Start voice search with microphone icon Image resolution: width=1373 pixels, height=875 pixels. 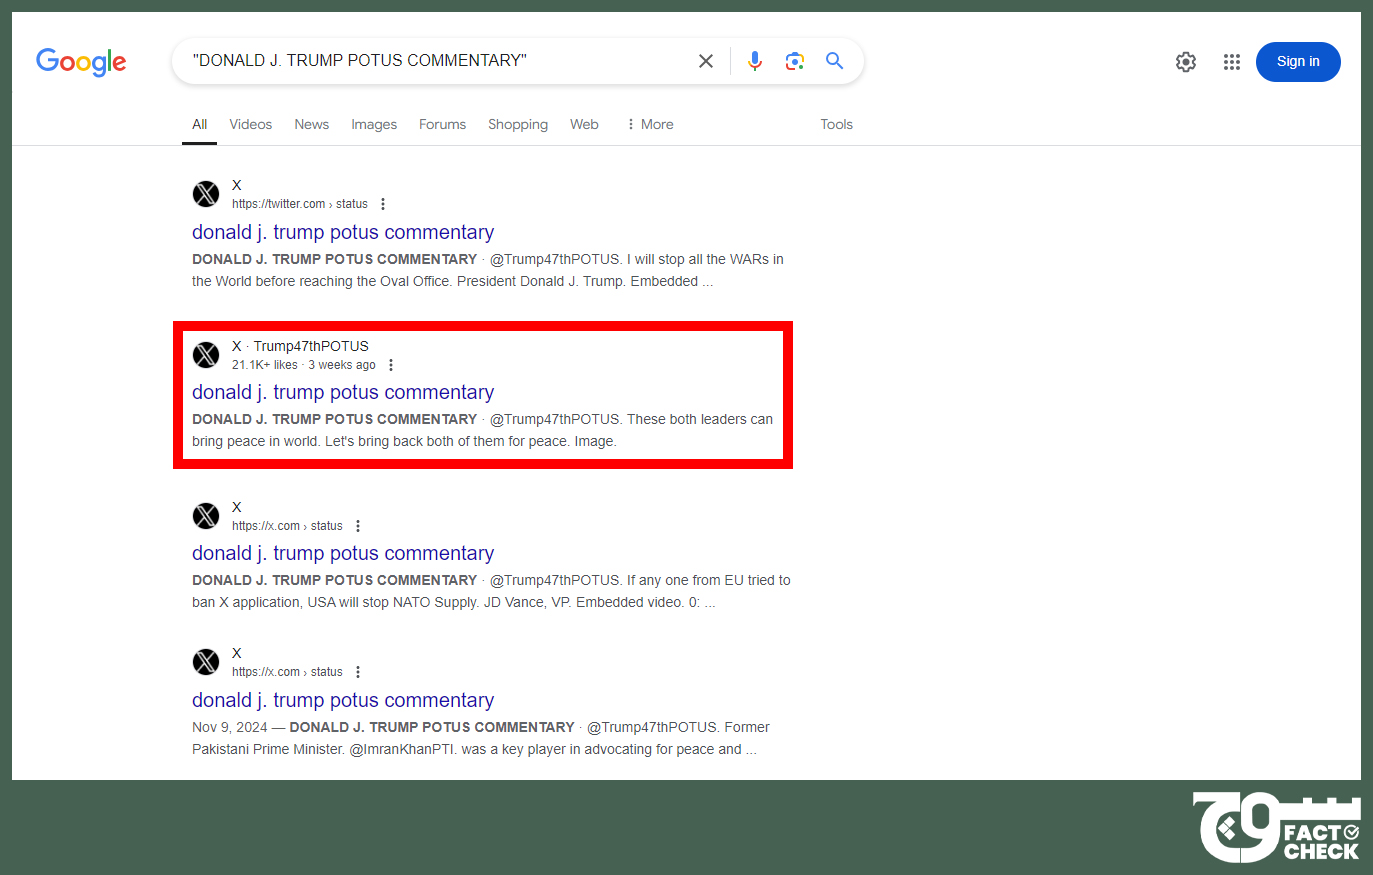point(755,61)
